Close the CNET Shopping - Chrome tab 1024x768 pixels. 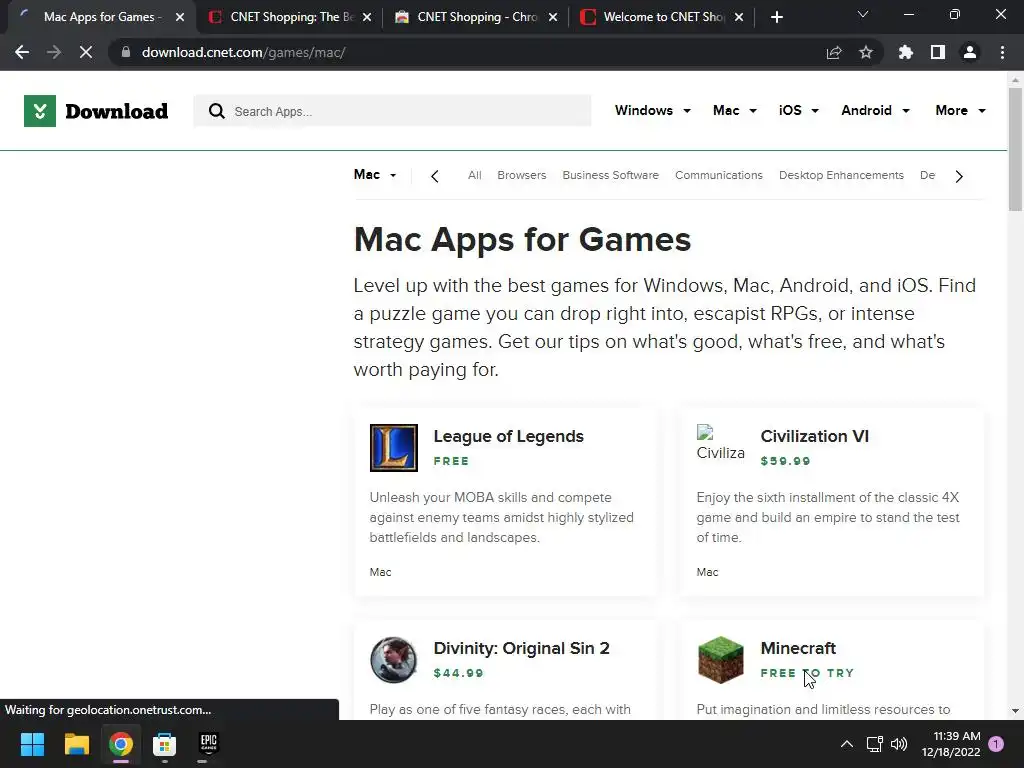coord(553,17)
